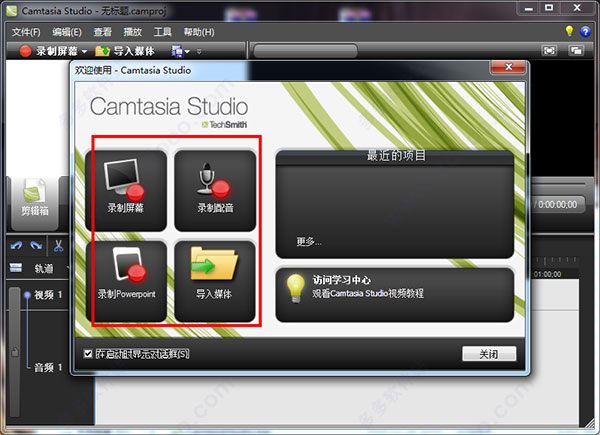Viewport: 600px width, 435px height.
Task: Click the light bulb tips icon
Action: [x=569, y=31]
